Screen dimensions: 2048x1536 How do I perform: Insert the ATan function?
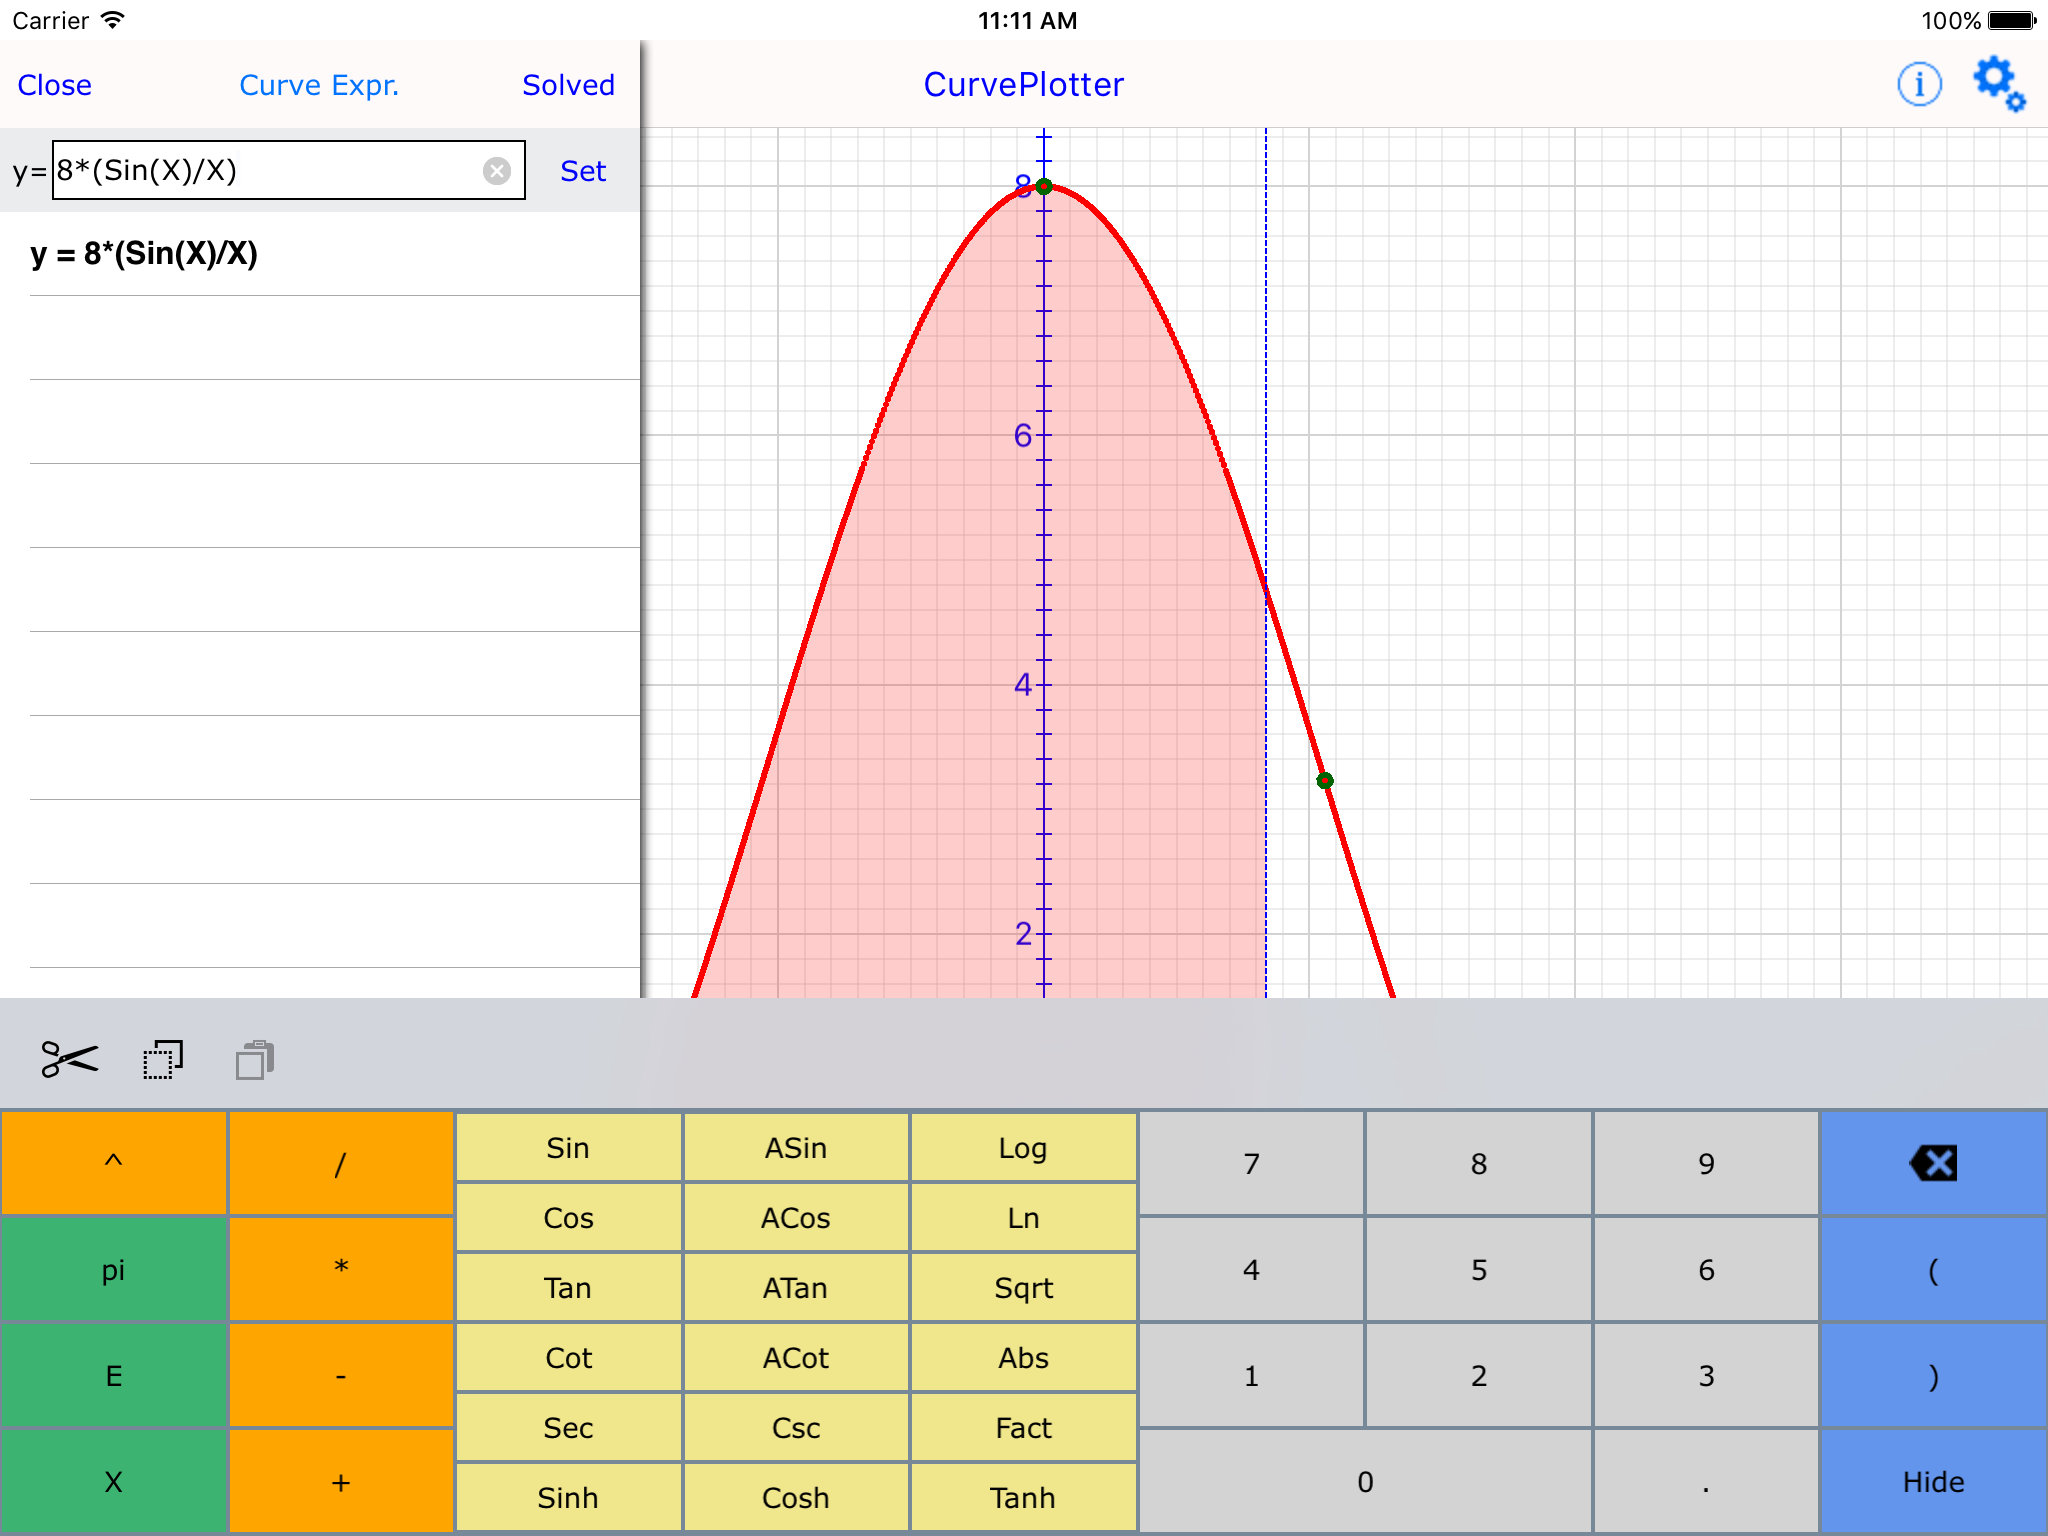pyautogui.click(x=796, y=1288)
